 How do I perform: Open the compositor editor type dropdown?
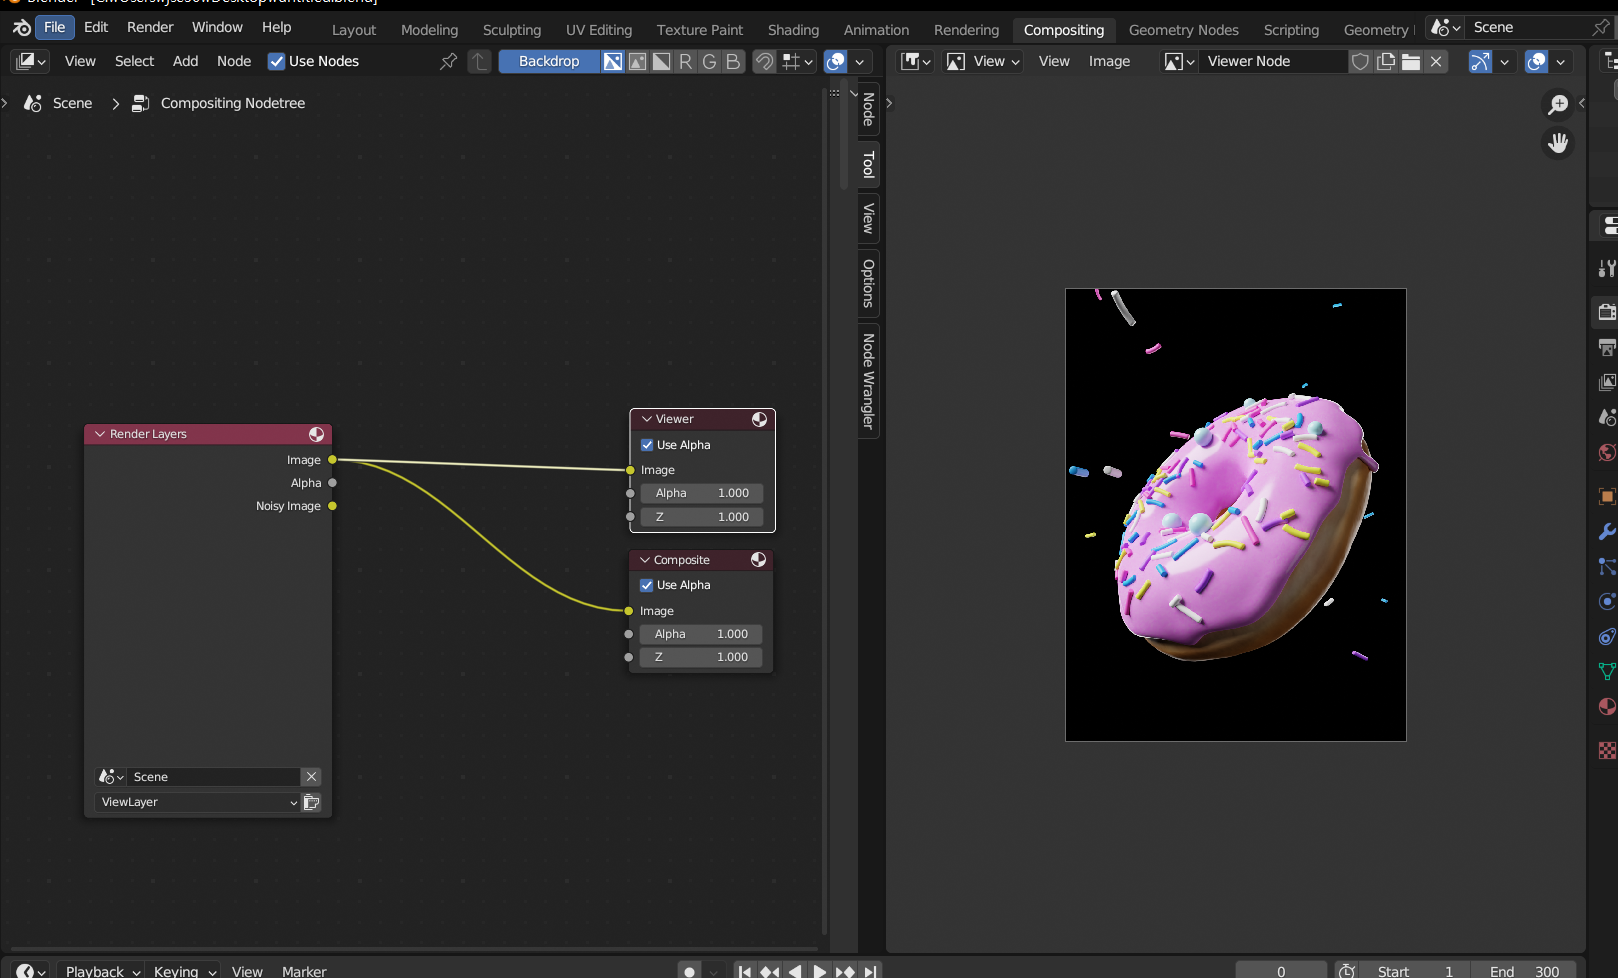point(30,61)
